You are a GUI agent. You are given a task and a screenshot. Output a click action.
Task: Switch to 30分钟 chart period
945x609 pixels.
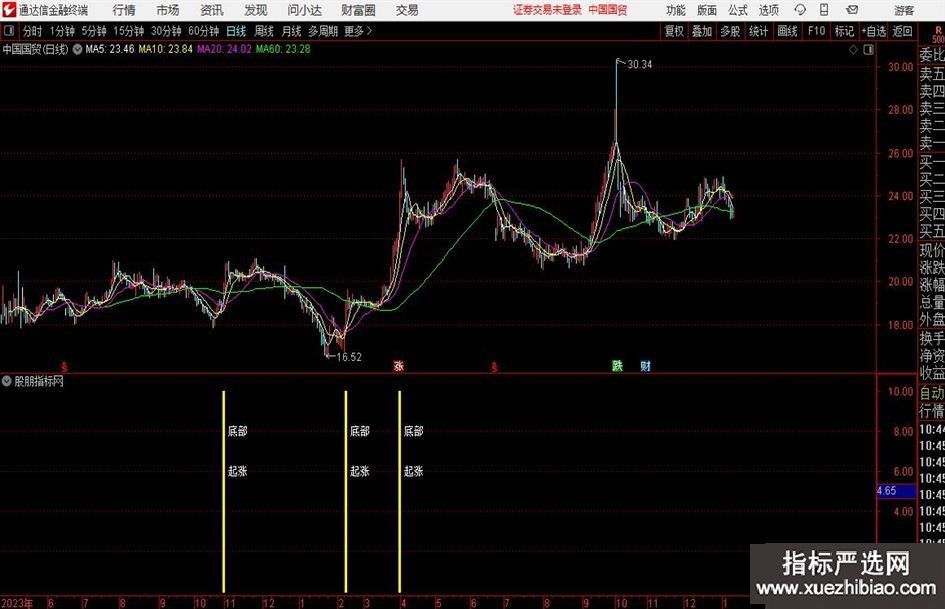166,31
